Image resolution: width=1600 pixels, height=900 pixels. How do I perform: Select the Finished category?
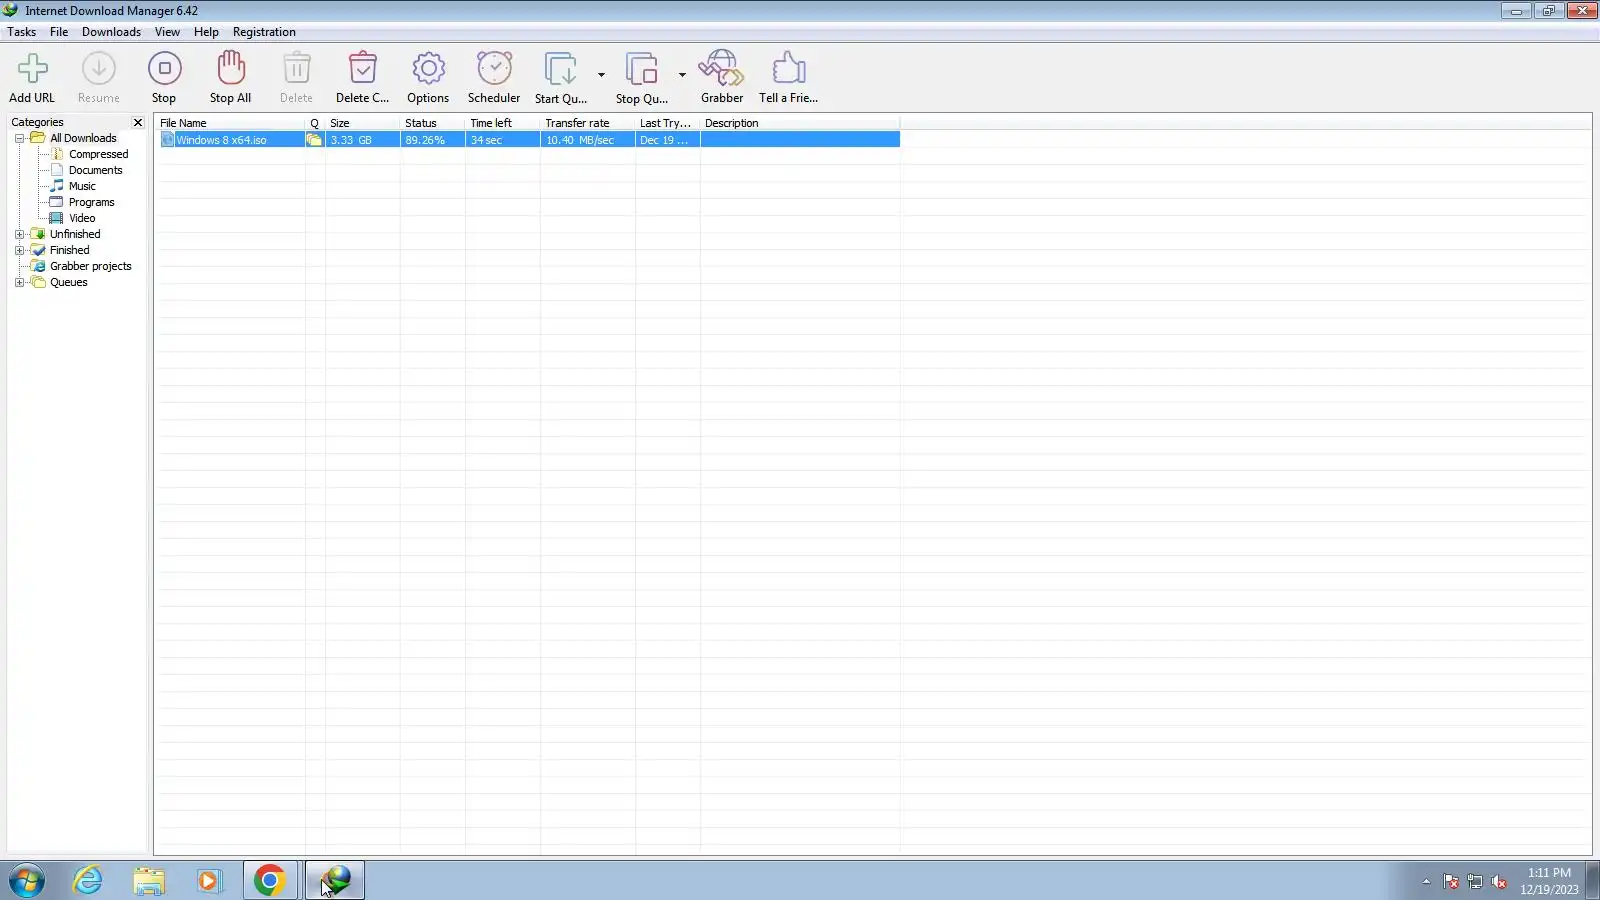69,250
